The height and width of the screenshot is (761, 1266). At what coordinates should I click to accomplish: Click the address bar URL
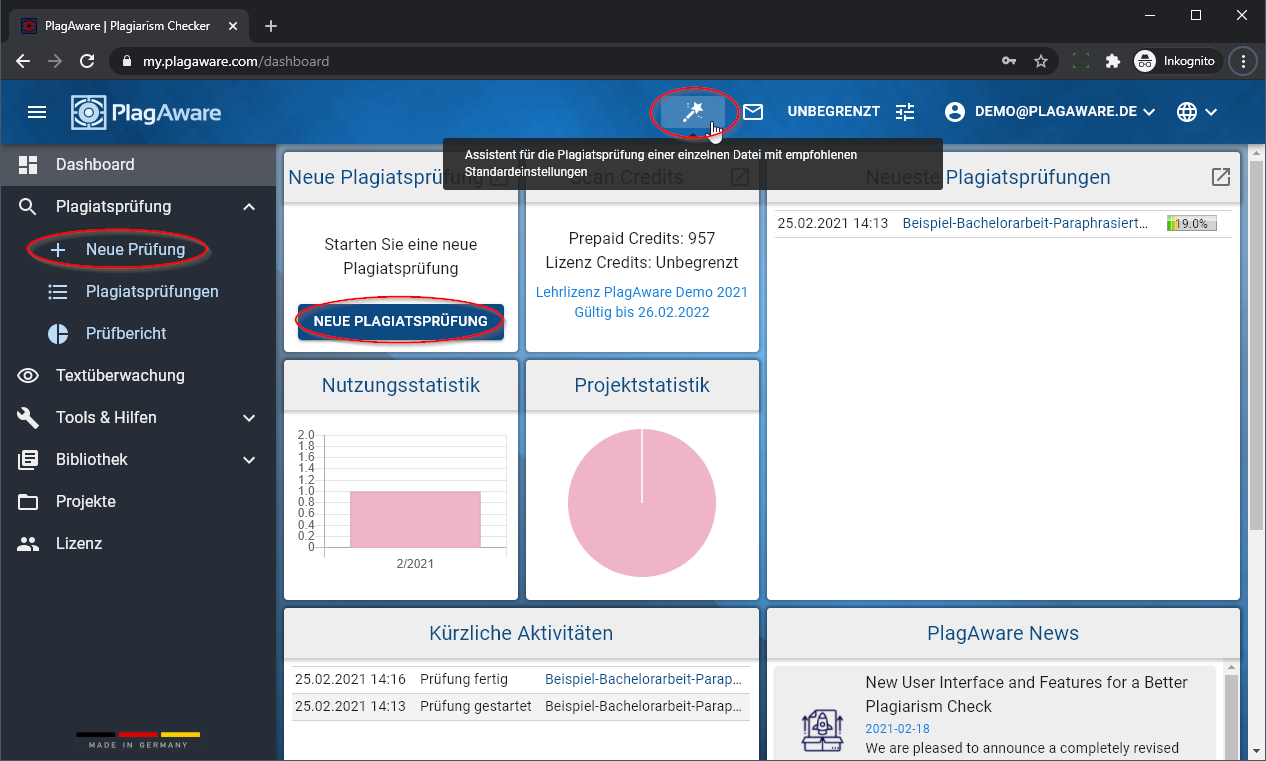click(236, 61)
